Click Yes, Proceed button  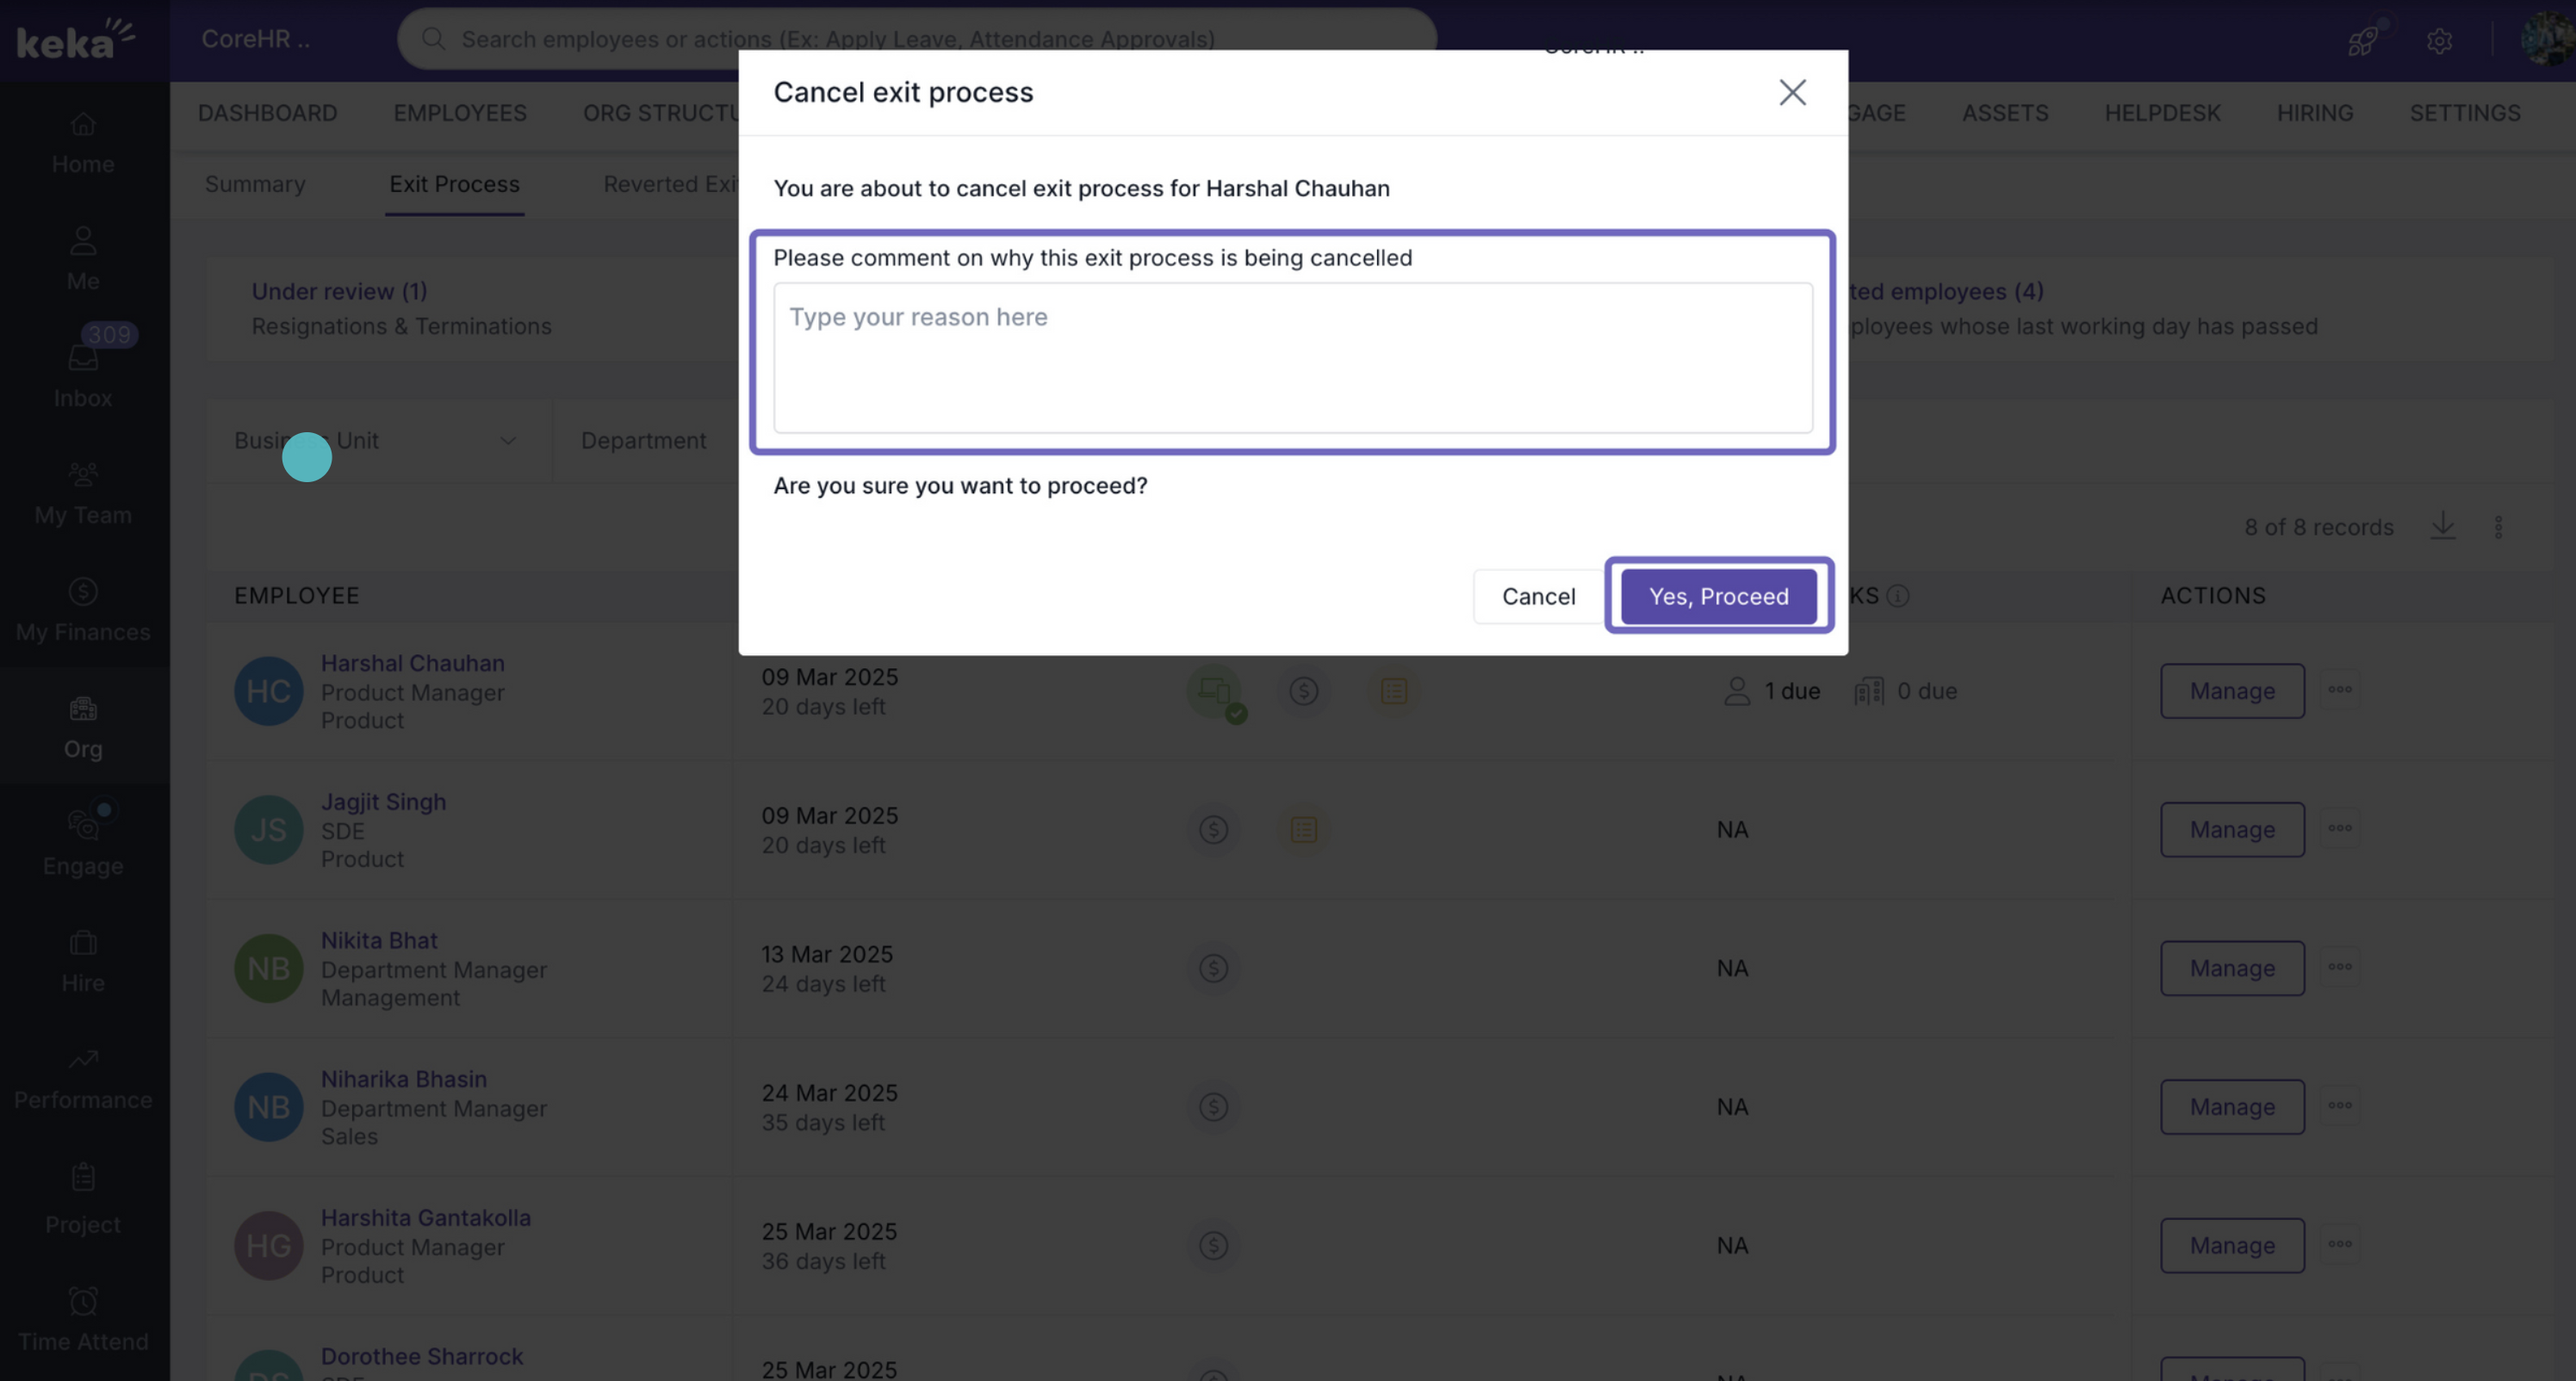point(1718,596)
